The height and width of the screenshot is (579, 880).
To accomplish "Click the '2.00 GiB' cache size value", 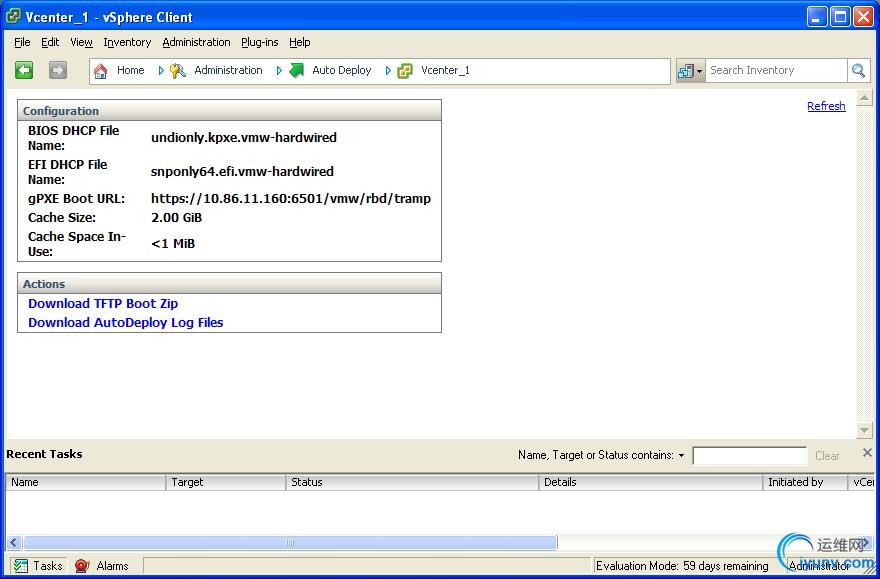I will 177,218.
